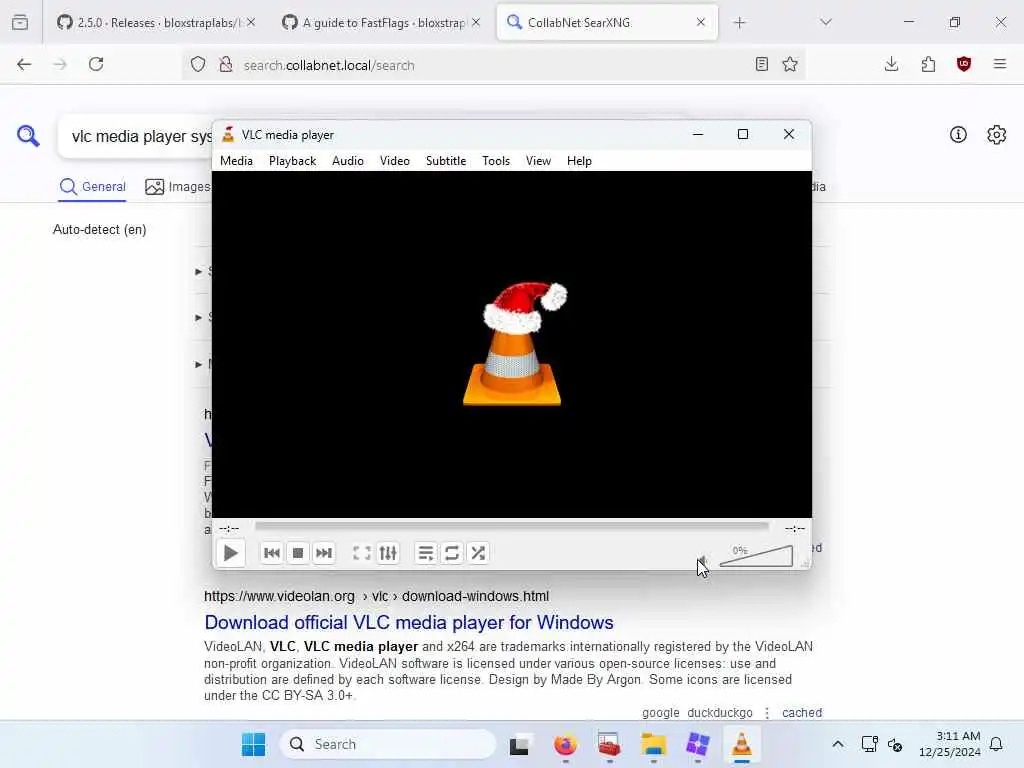Open Task View from the taskbar
1024x768 pixels.
click(x=520, y=744)
